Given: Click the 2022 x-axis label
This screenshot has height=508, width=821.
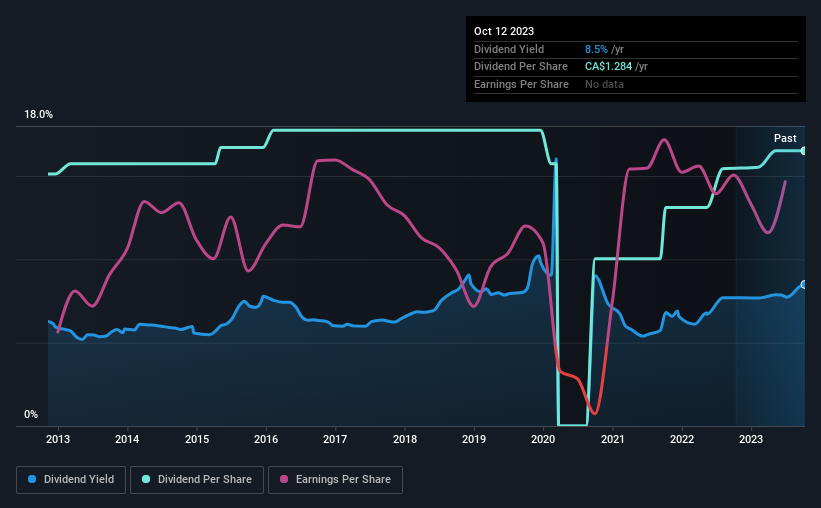Looking at the screenshot, I should tap(682, 439).
